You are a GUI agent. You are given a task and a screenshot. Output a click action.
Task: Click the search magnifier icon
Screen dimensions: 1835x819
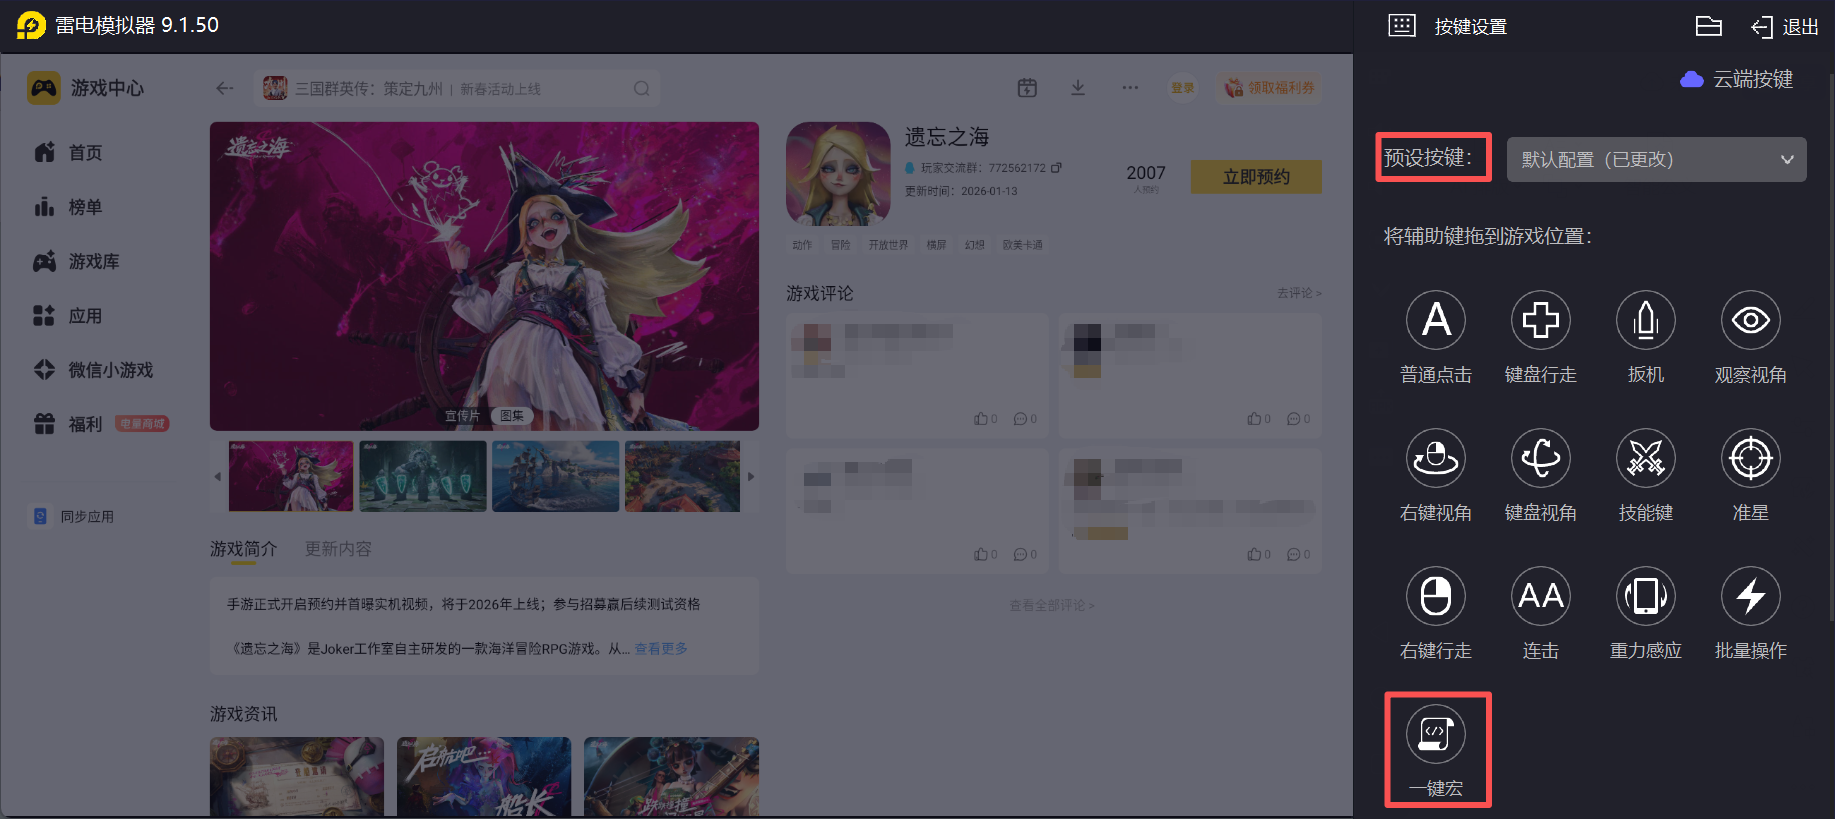(642, 89)
